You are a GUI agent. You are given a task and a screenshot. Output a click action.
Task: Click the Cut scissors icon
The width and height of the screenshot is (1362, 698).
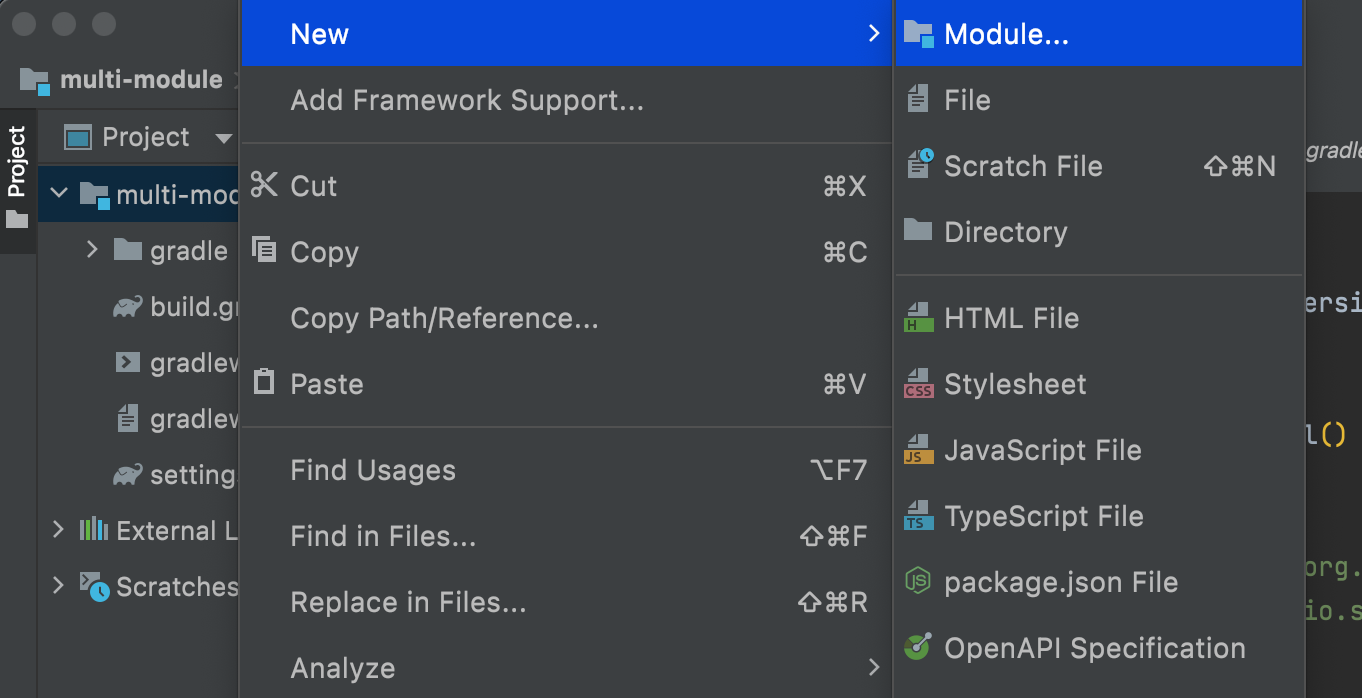coord(264,185)
